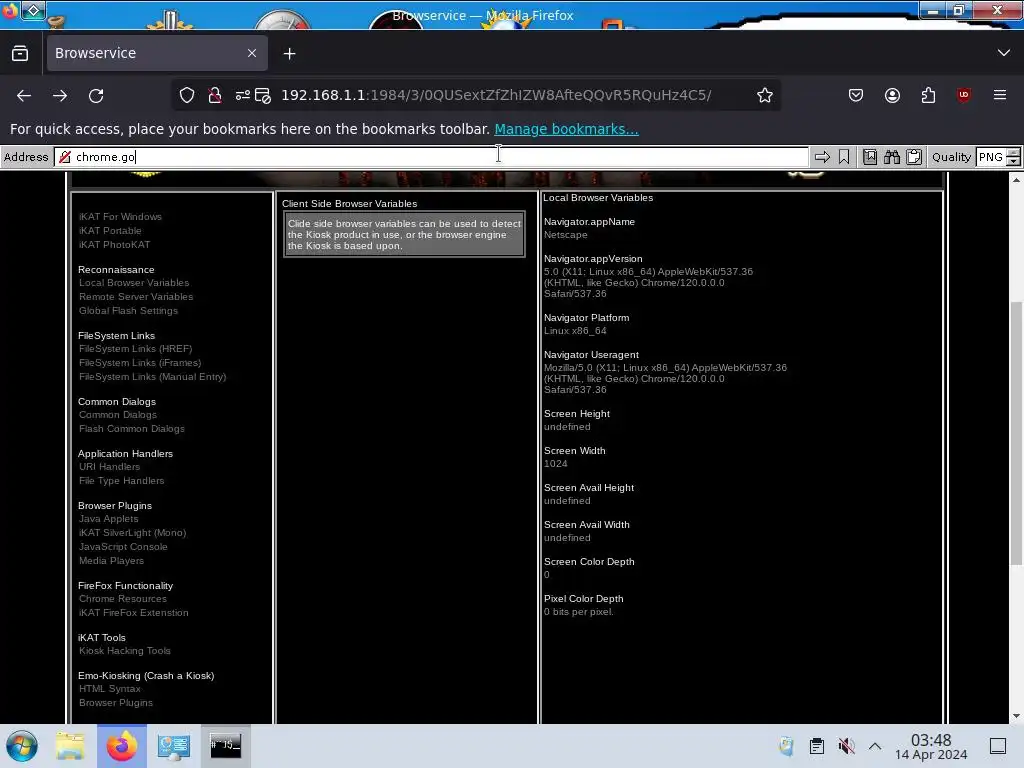Viewport: 1024px width, 768px height.
Task: Open iKAT FireFox Extenstion link
Action: [134, 613]
